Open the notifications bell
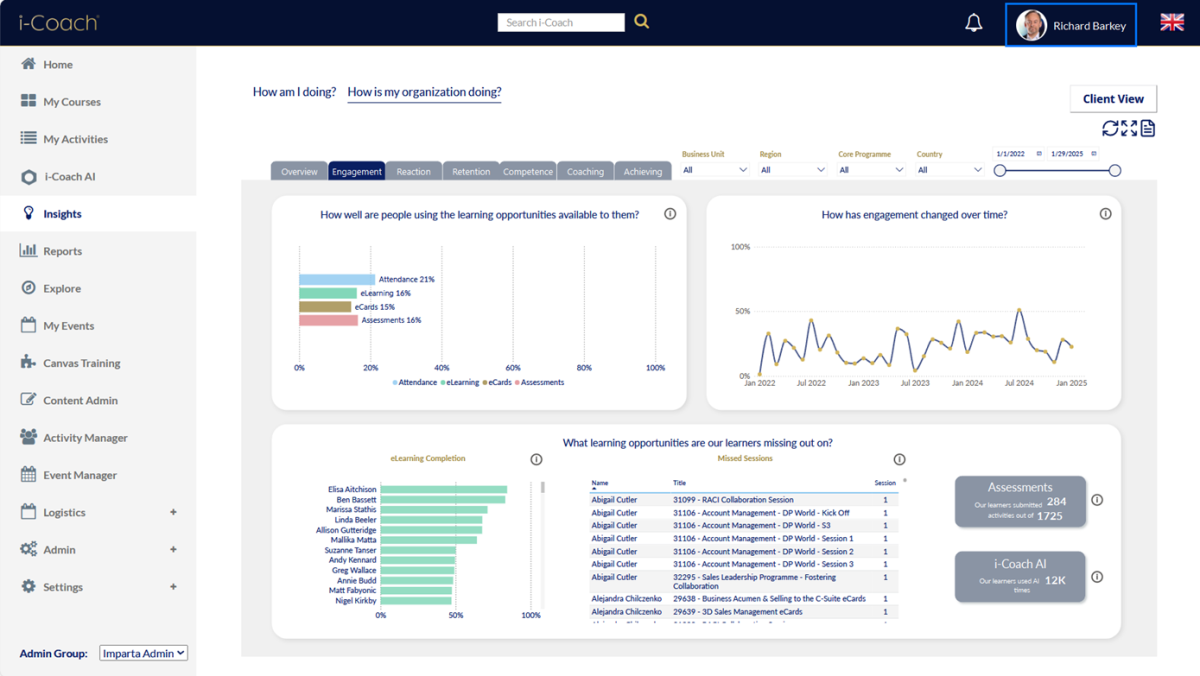The image size is (1200, 676). [x=974, y=23]
